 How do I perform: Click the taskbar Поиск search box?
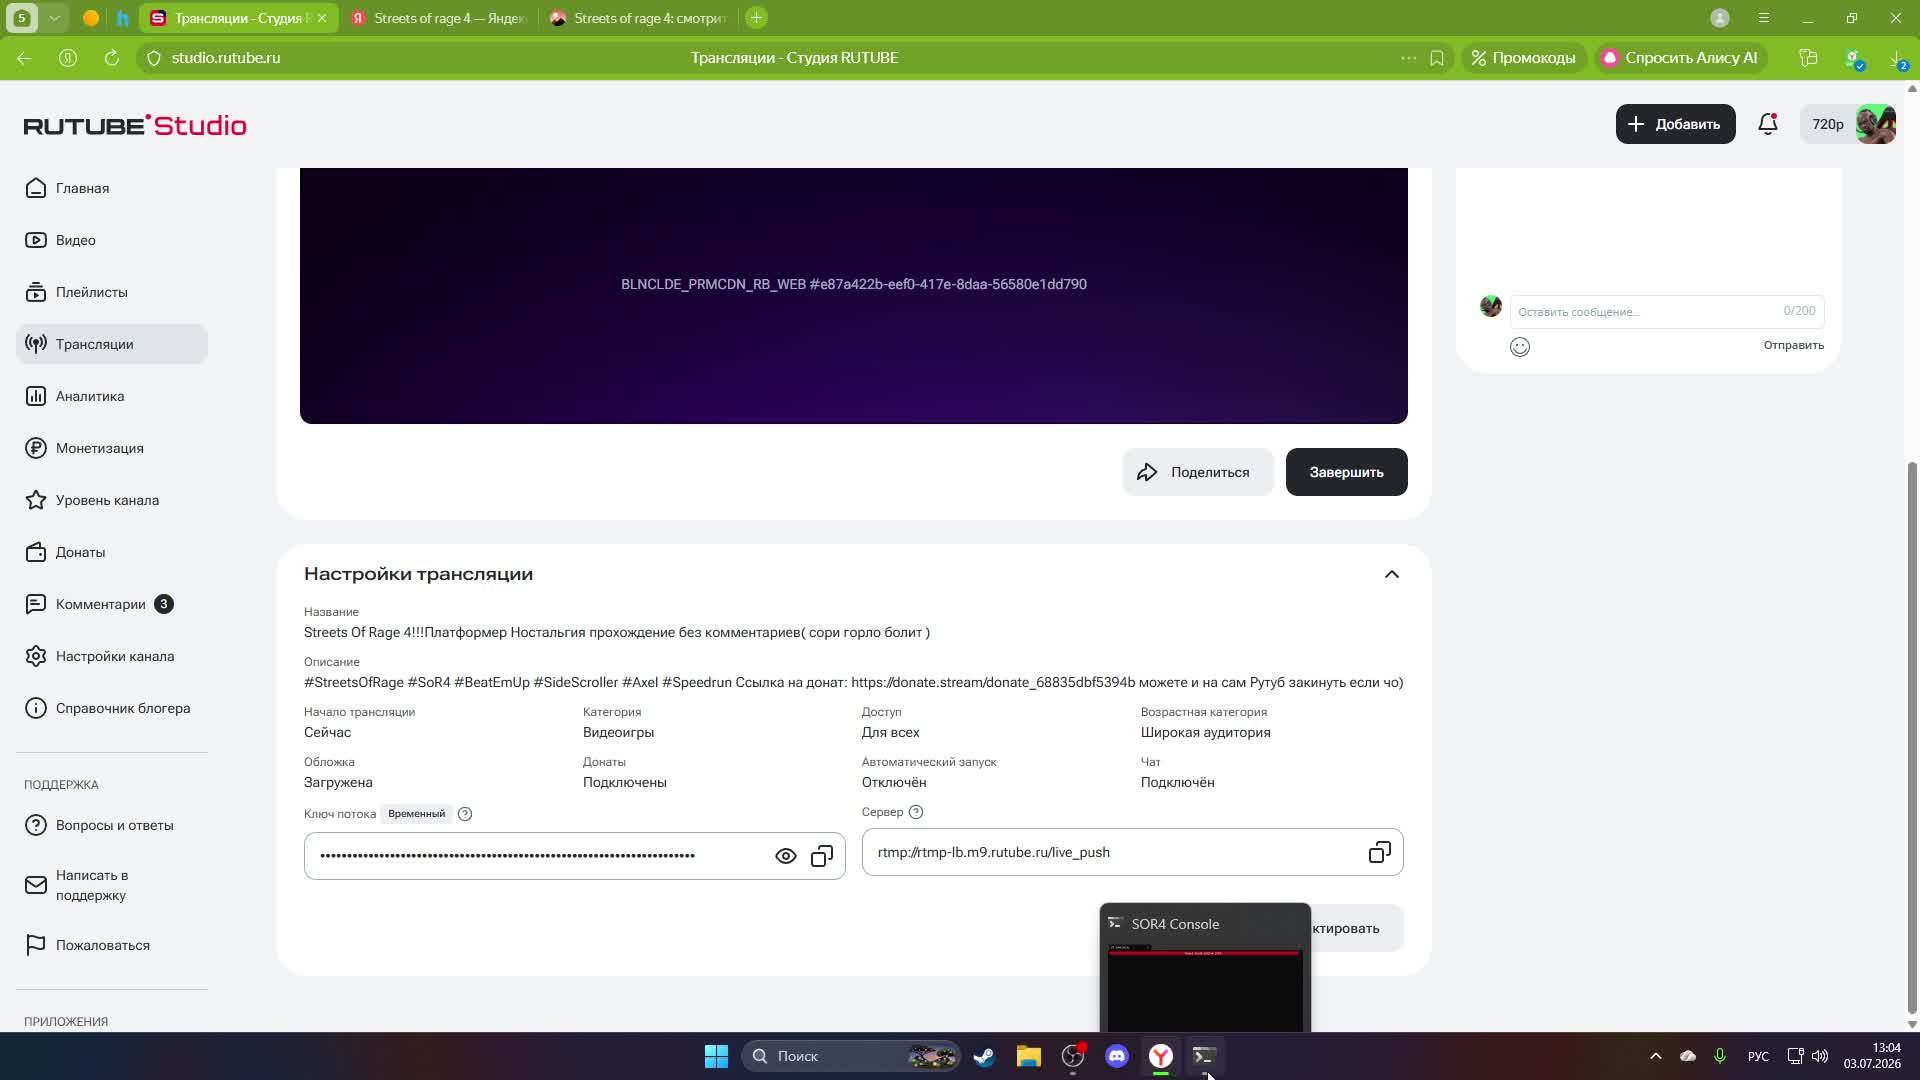(851, 1056)
